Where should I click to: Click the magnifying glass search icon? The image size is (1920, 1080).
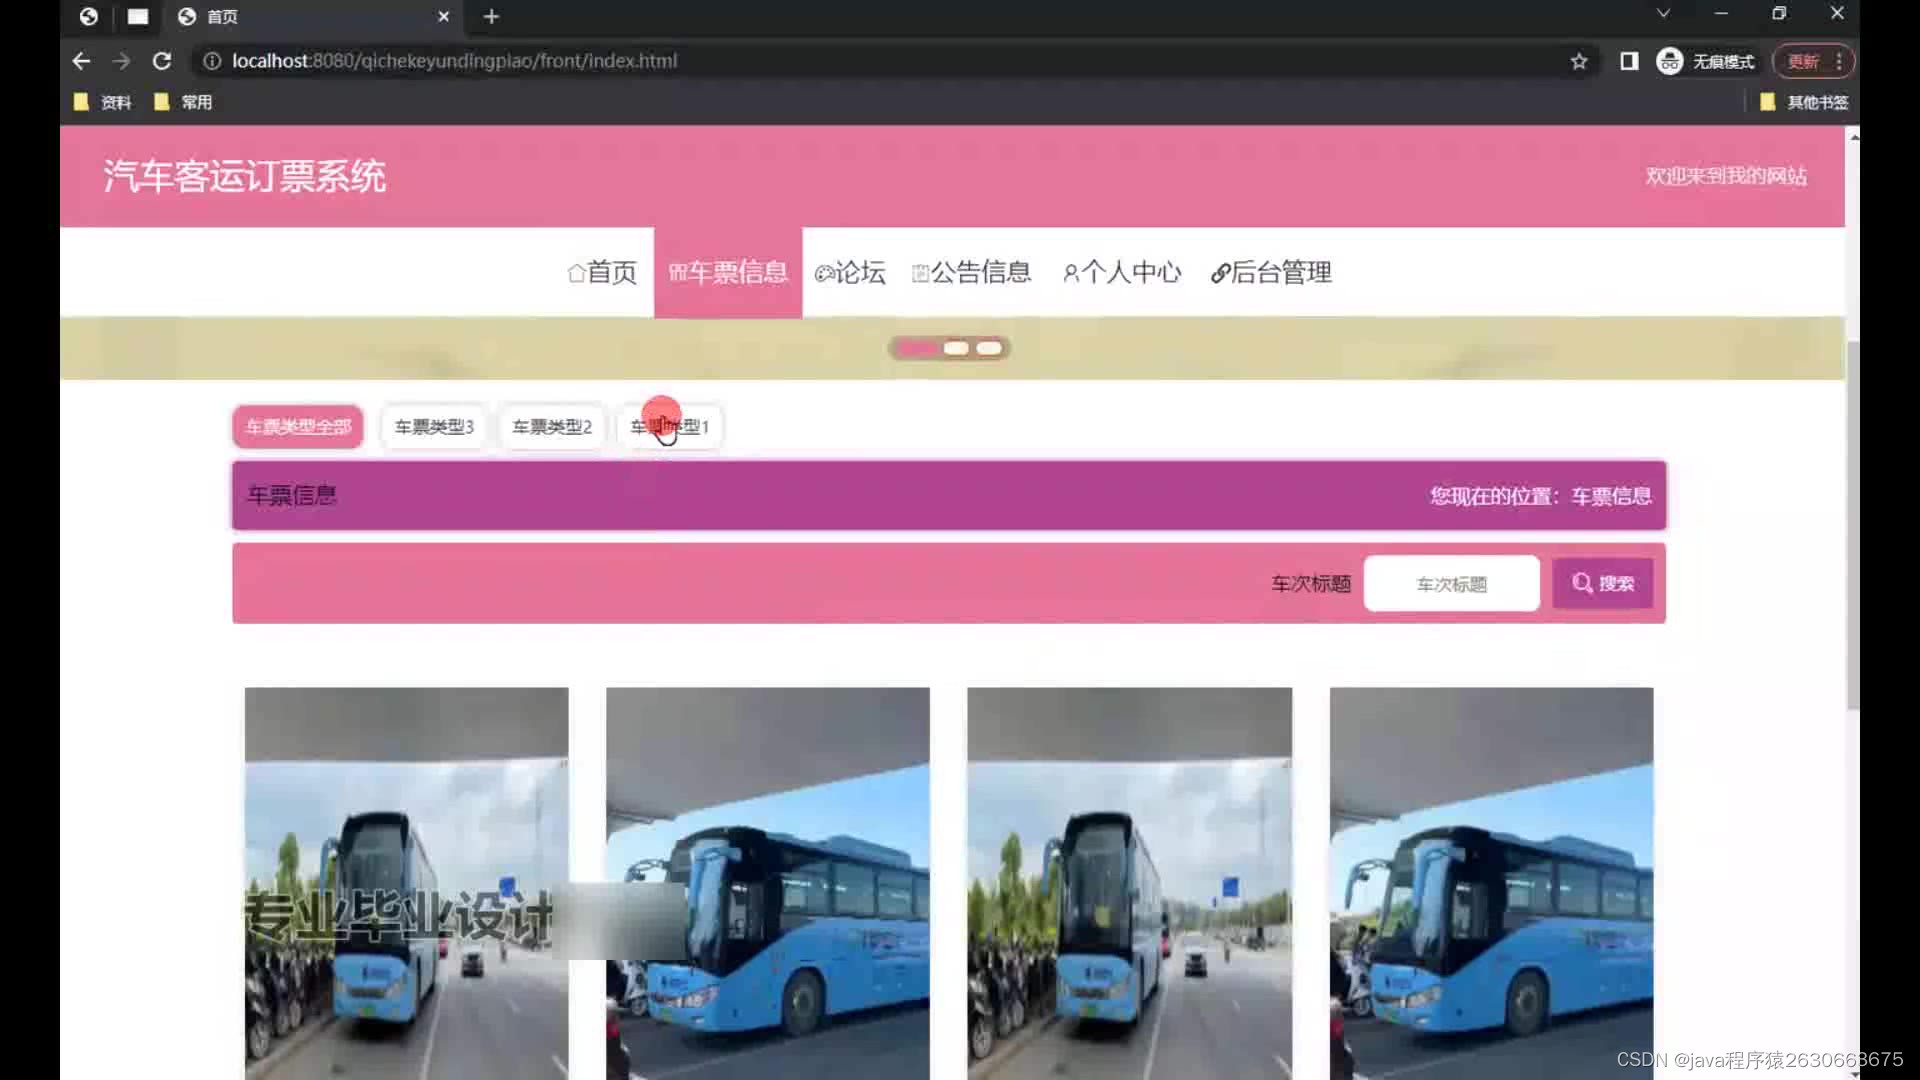[1582, 583]
